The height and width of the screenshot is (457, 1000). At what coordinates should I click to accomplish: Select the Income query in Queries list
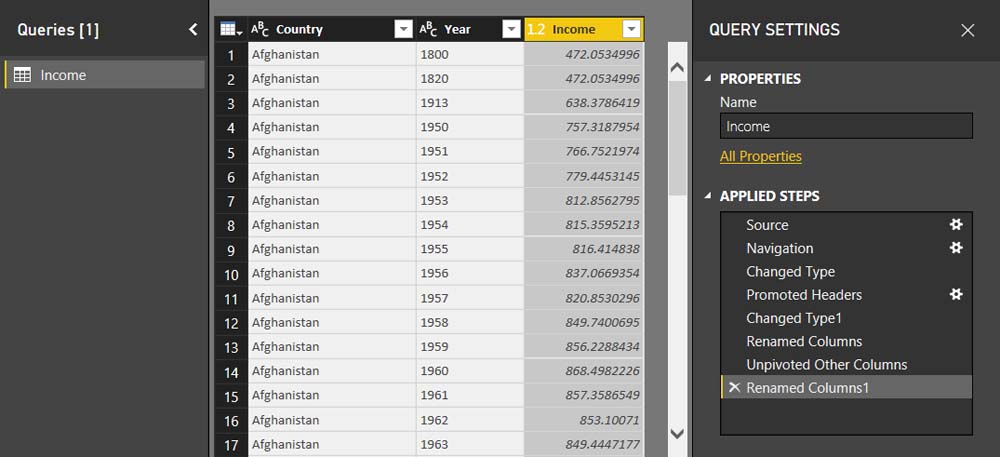coord(63,75)
